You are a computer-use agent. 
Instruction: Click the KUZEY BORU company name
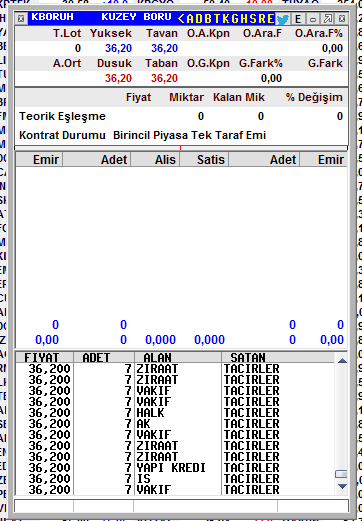(x=136, y=17)
